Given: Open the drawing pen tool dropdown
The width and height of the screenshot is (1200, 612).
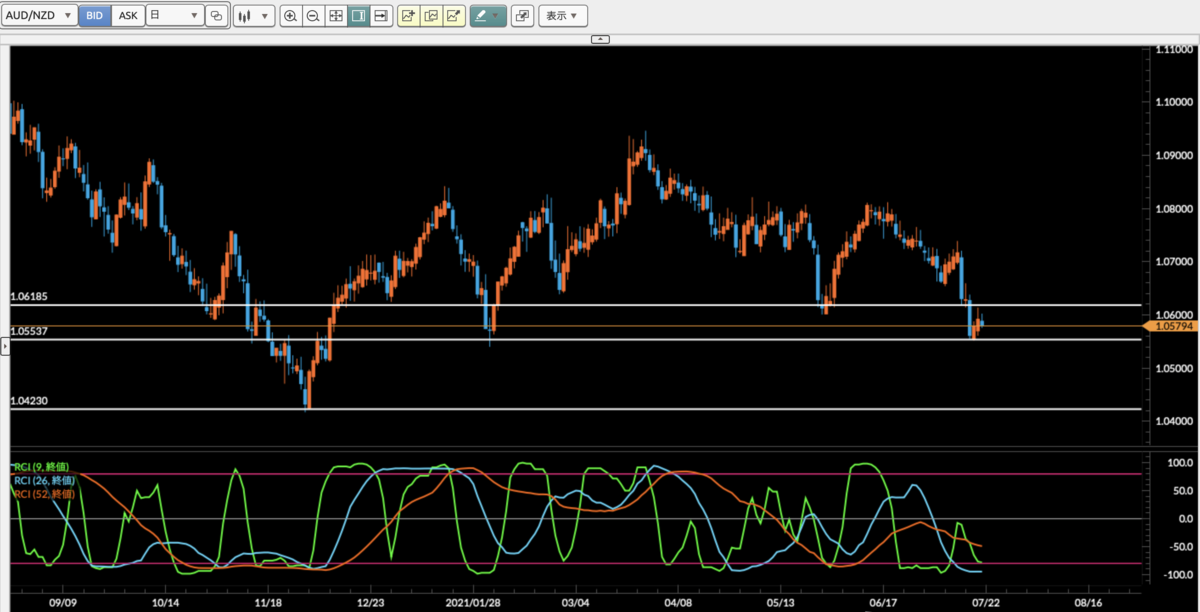Looking at the screenshot, I should tap(488, 16).
